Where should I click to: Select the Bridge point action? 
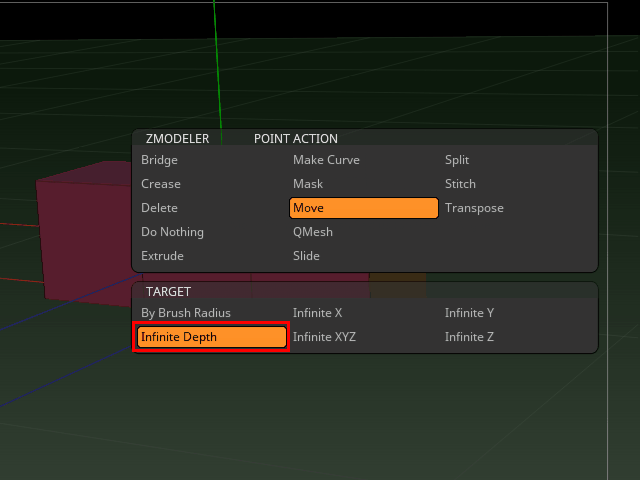click(x=159, y=160)
